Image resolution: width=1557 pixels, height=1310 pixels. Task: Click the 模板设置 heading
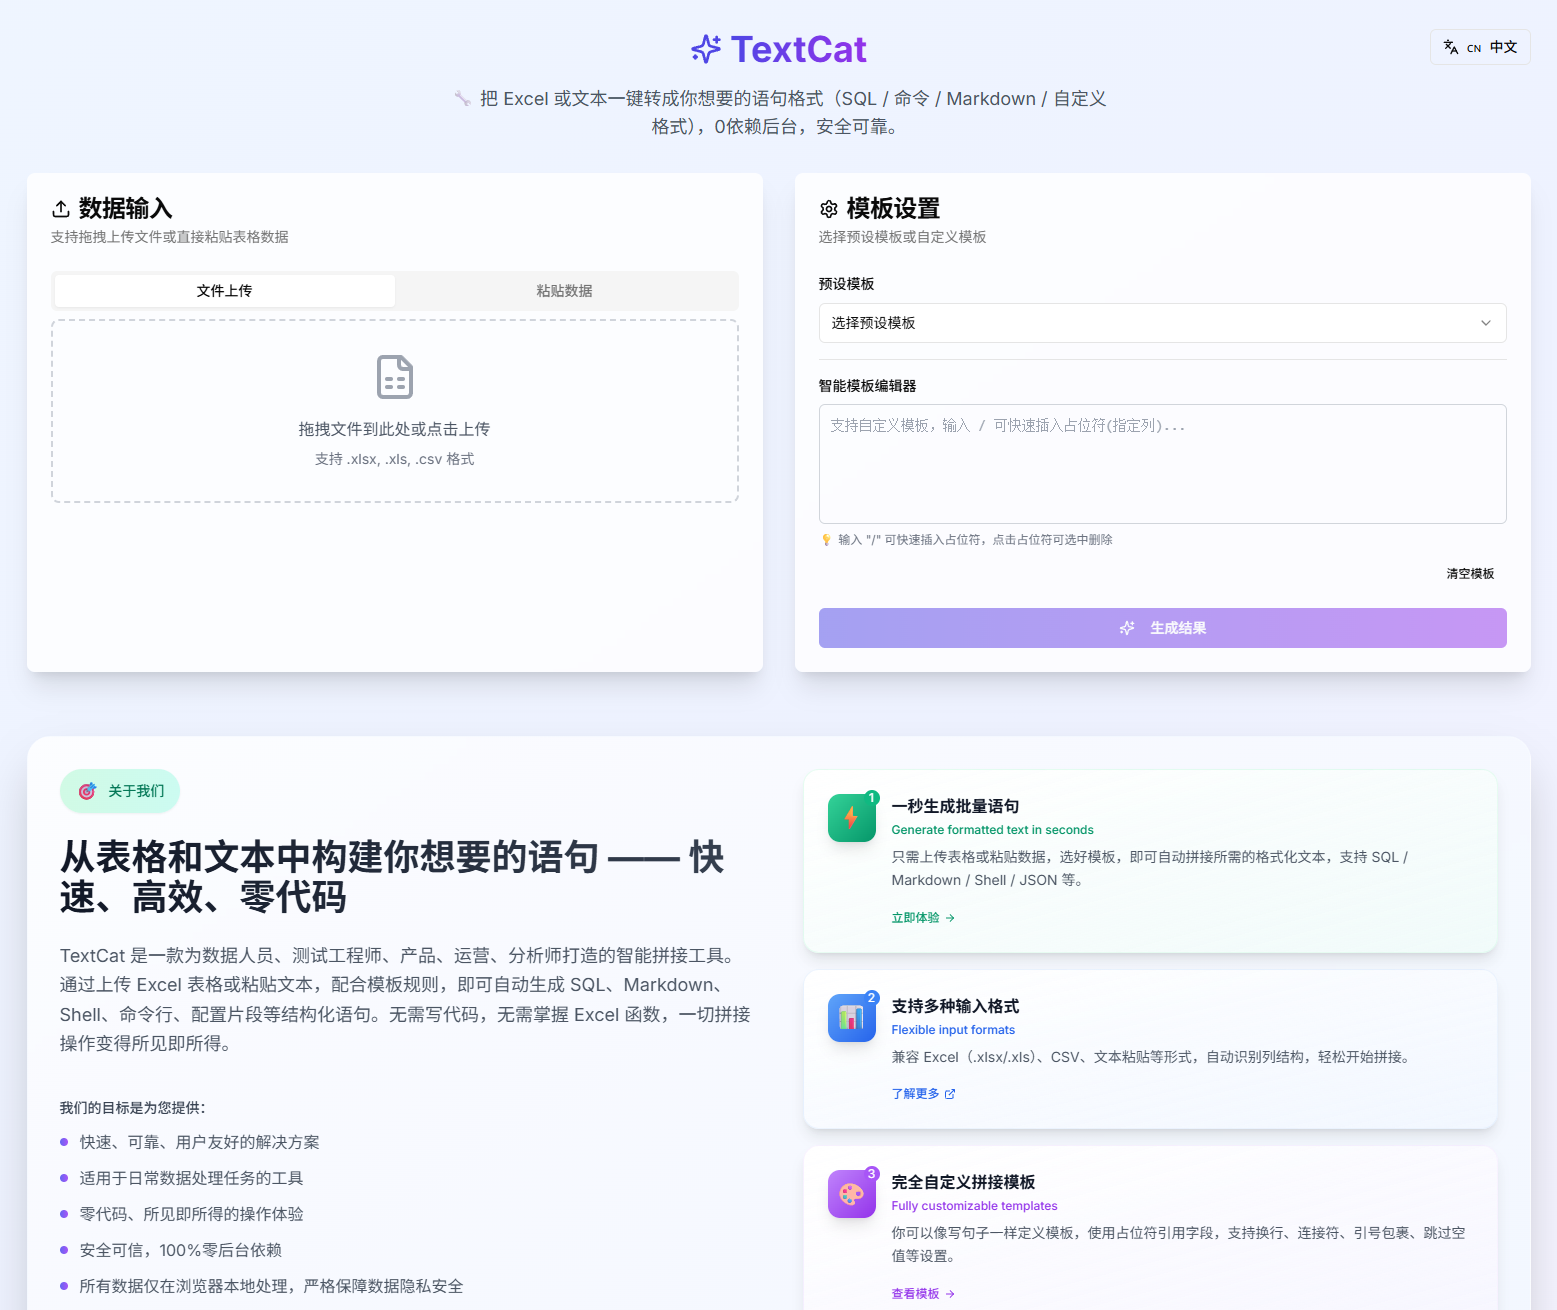(894, 208)
